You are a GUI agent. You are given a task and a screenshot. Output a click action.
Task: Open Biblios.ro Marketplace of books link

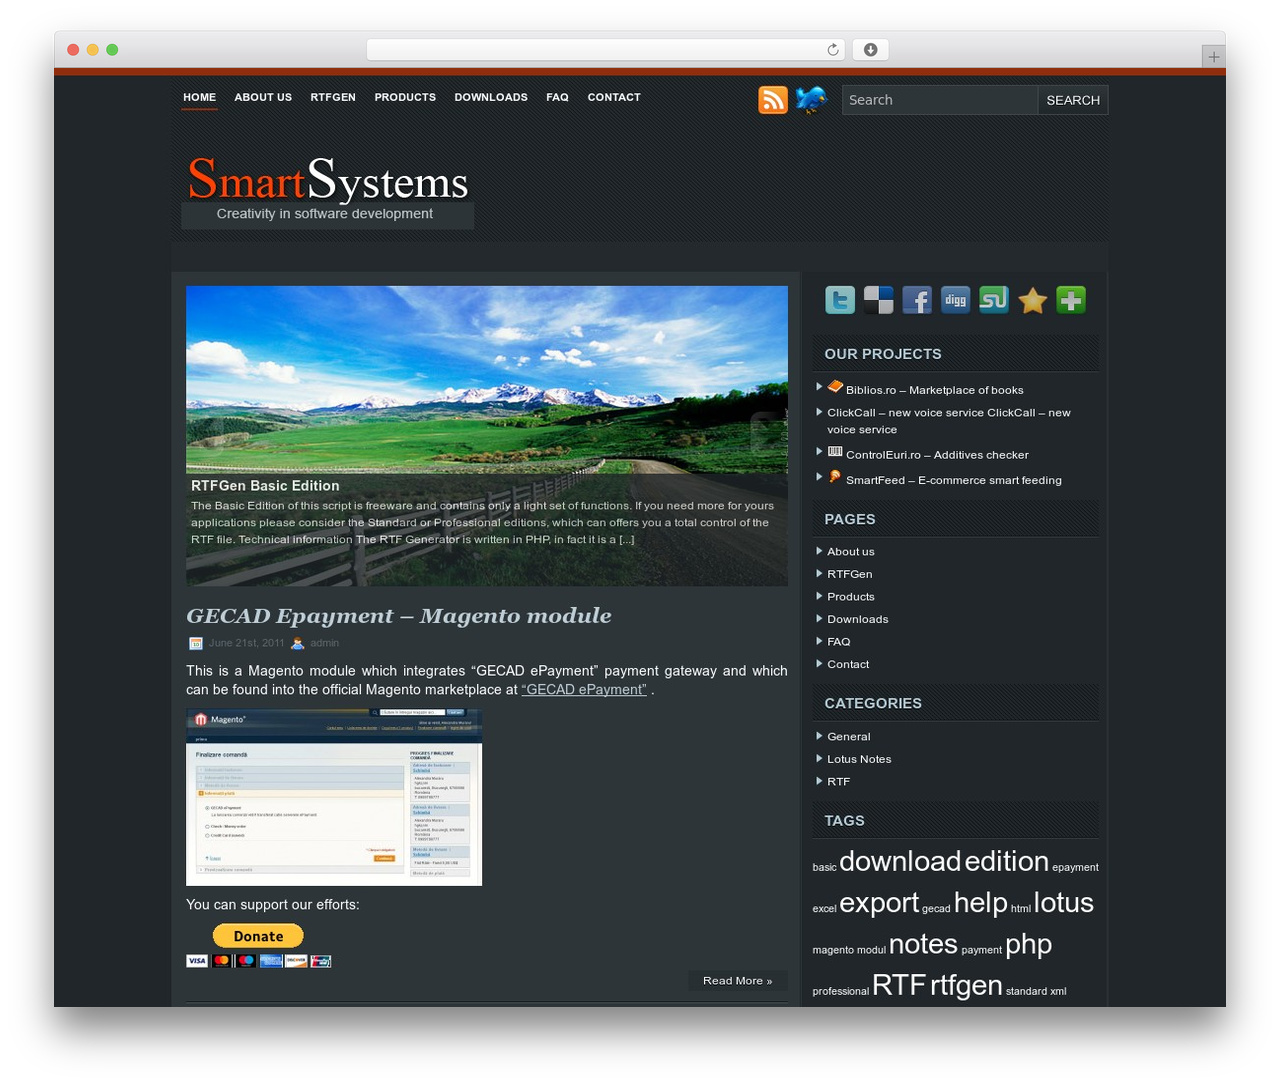(934, 390)
